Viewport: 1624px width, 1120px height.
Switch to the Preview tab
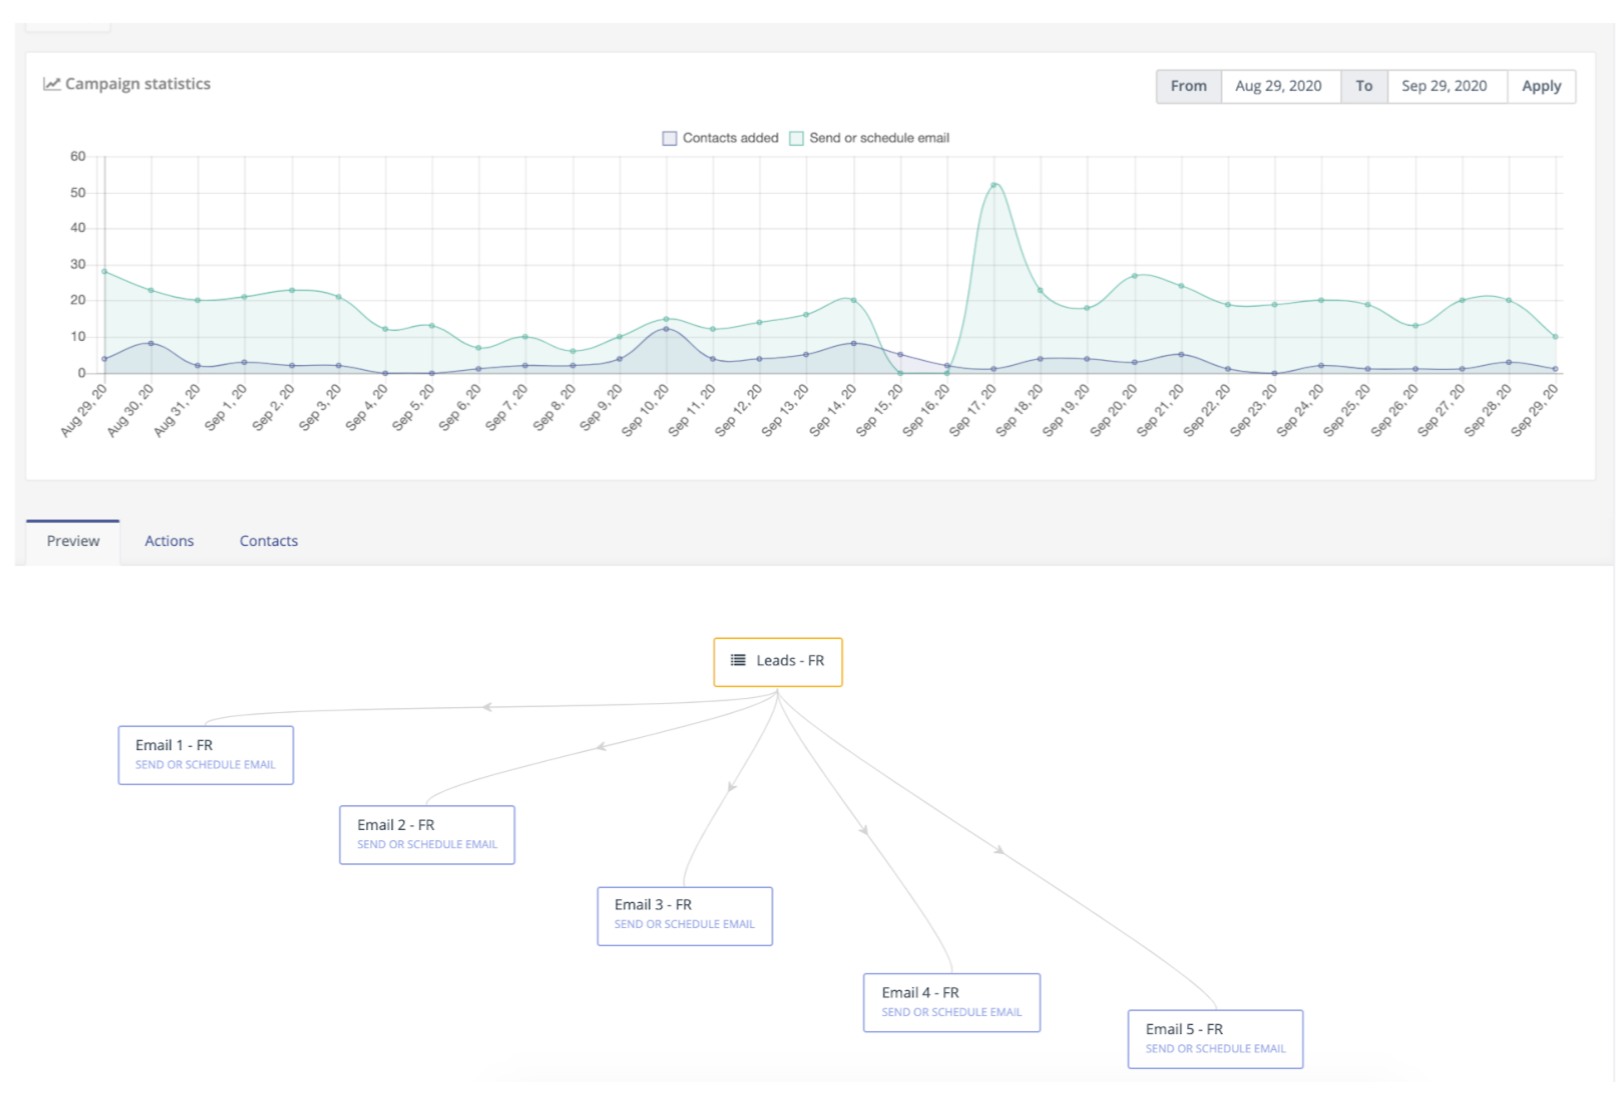pyautogui.click(x=73, y=541)
